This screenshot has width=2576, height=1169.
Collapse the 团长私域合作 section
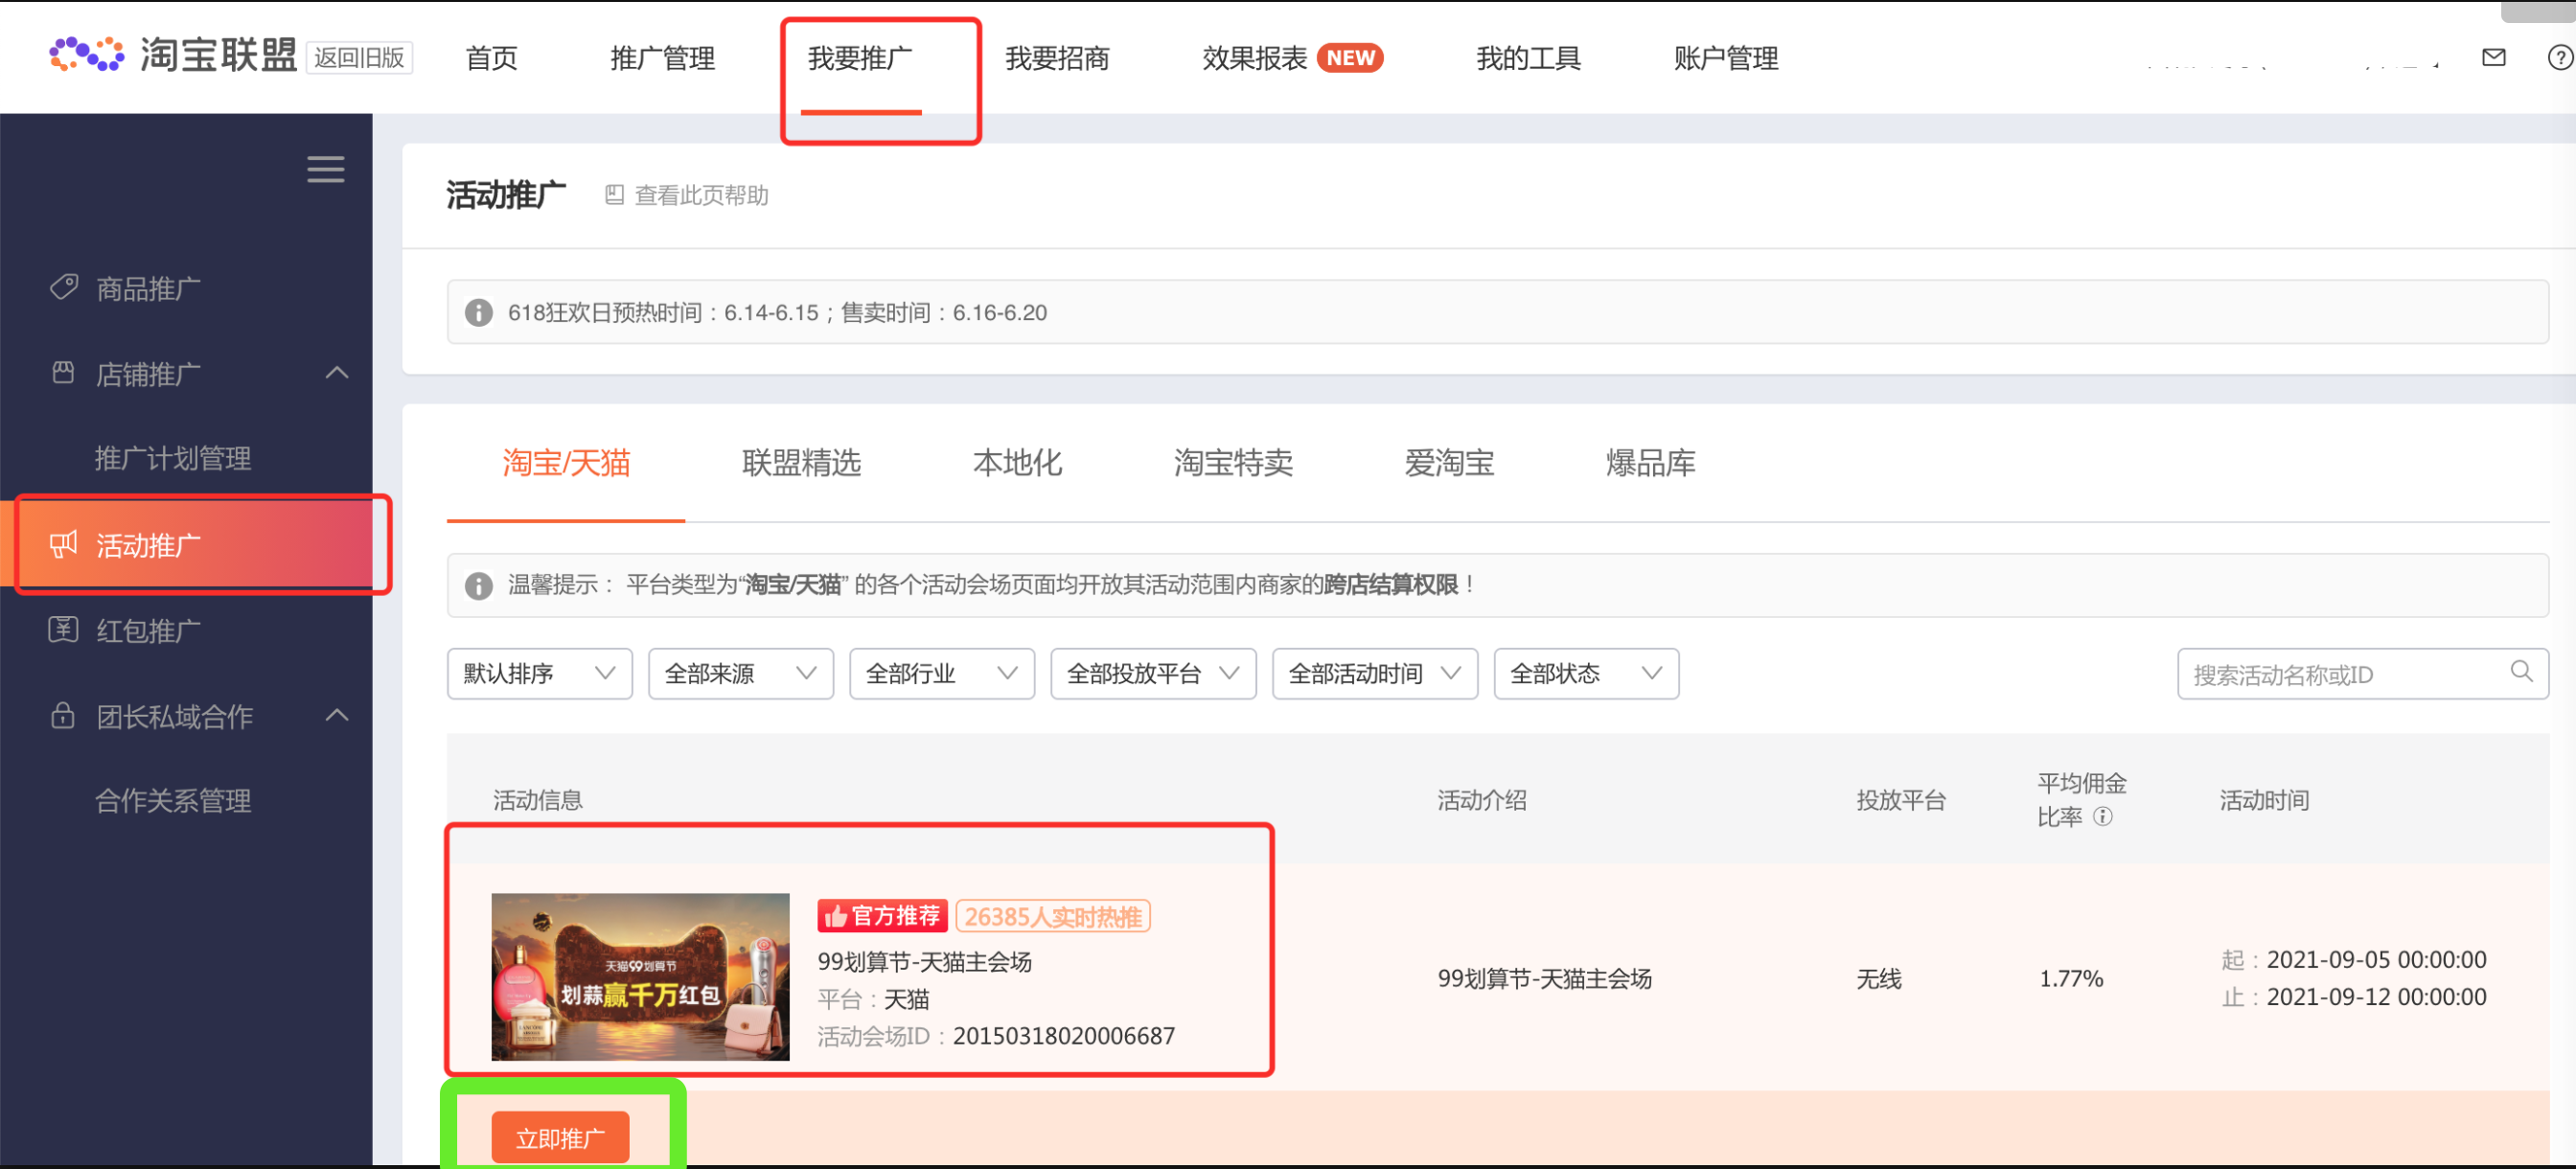point(337,716)
